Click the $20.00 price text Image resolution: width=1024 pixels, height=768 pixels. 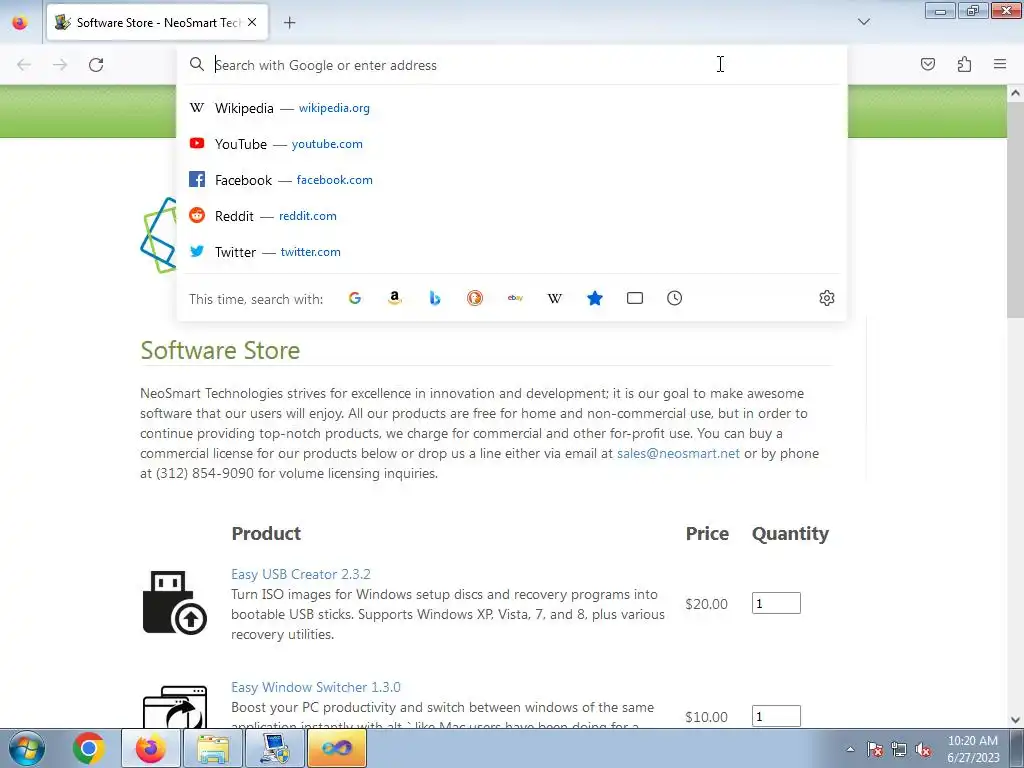(706, 604)
